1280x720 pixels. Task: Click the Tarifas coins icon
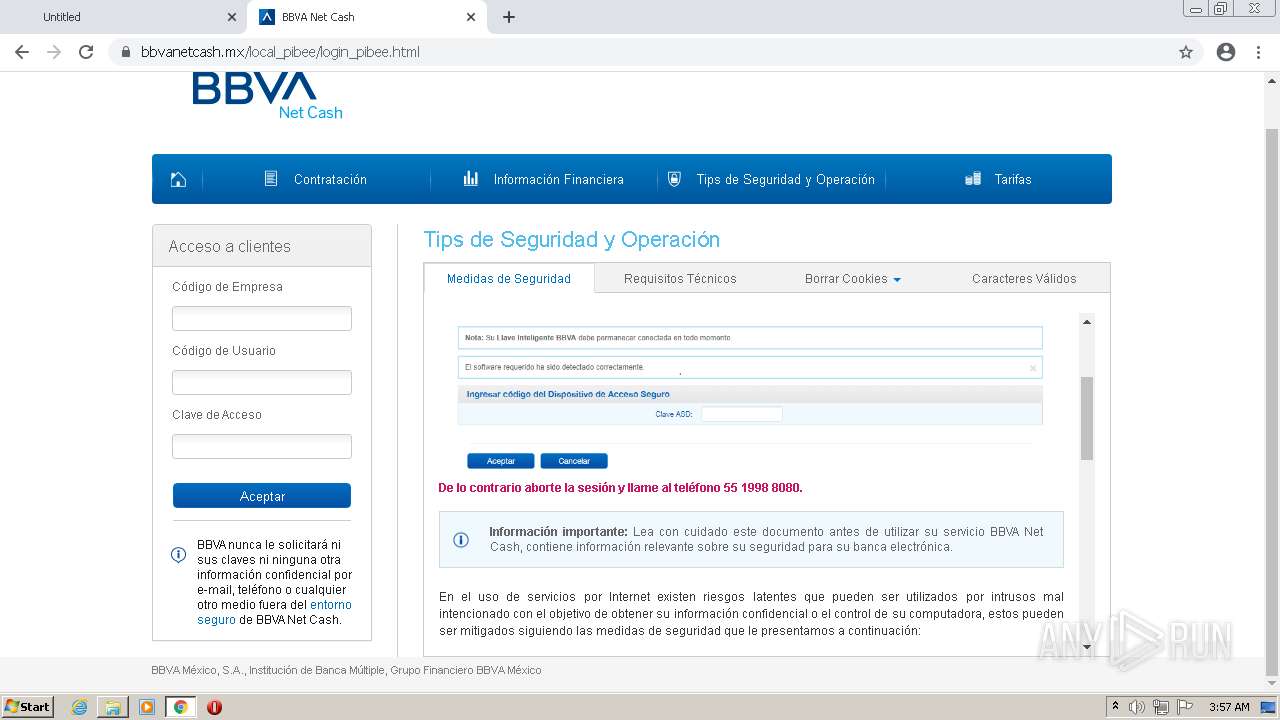pyautogui.click(x=972, y=179)
